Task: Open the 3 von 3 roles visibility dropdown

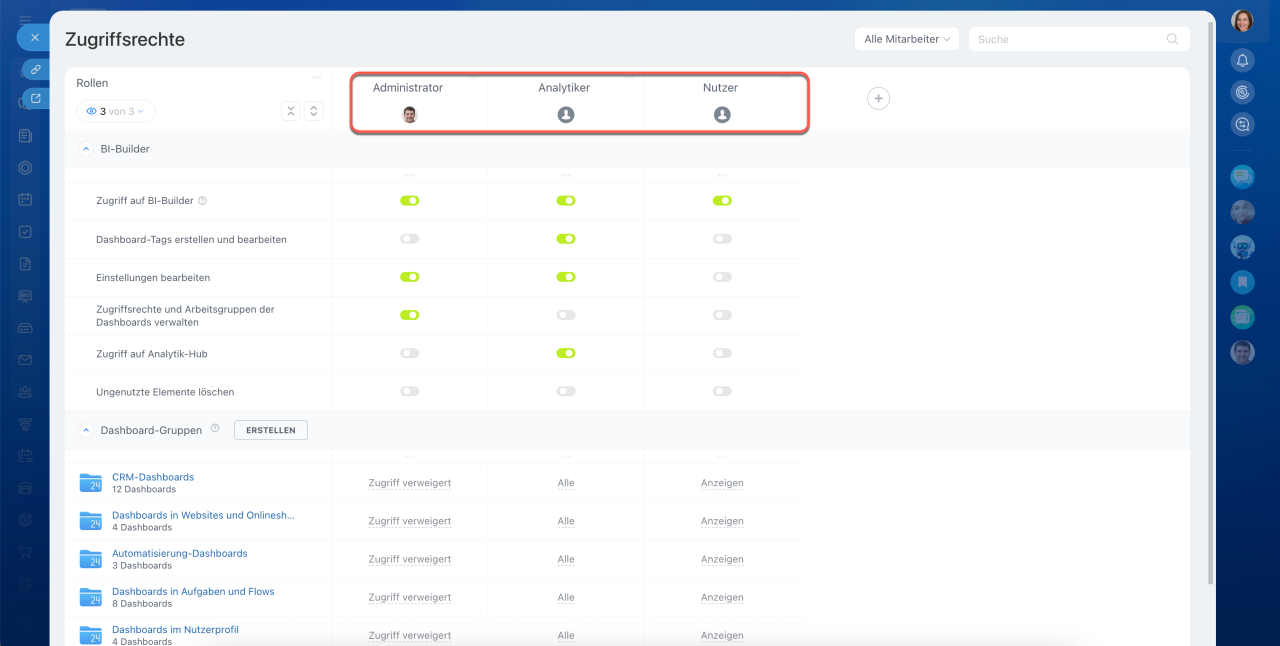Action: (x=116, y=111)
